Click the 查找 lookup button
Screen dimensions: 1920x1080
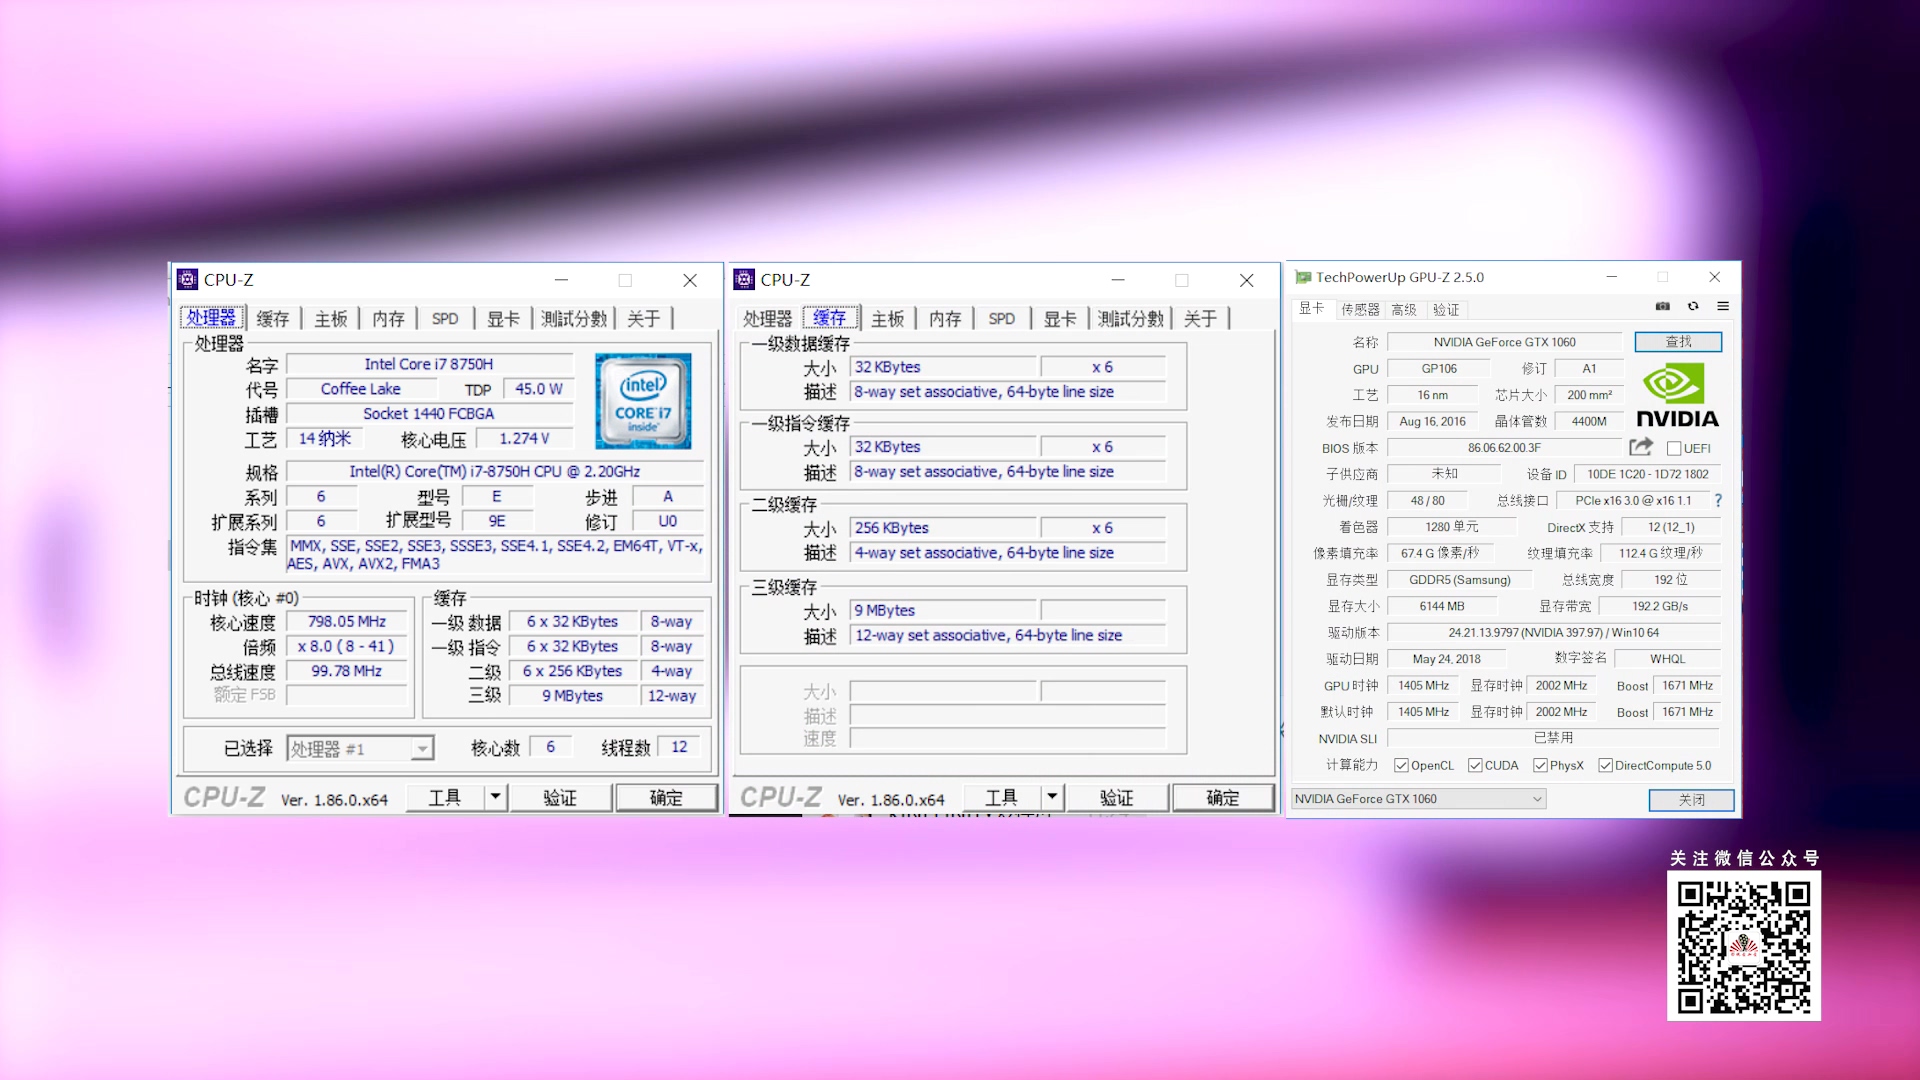point(1678,342)
